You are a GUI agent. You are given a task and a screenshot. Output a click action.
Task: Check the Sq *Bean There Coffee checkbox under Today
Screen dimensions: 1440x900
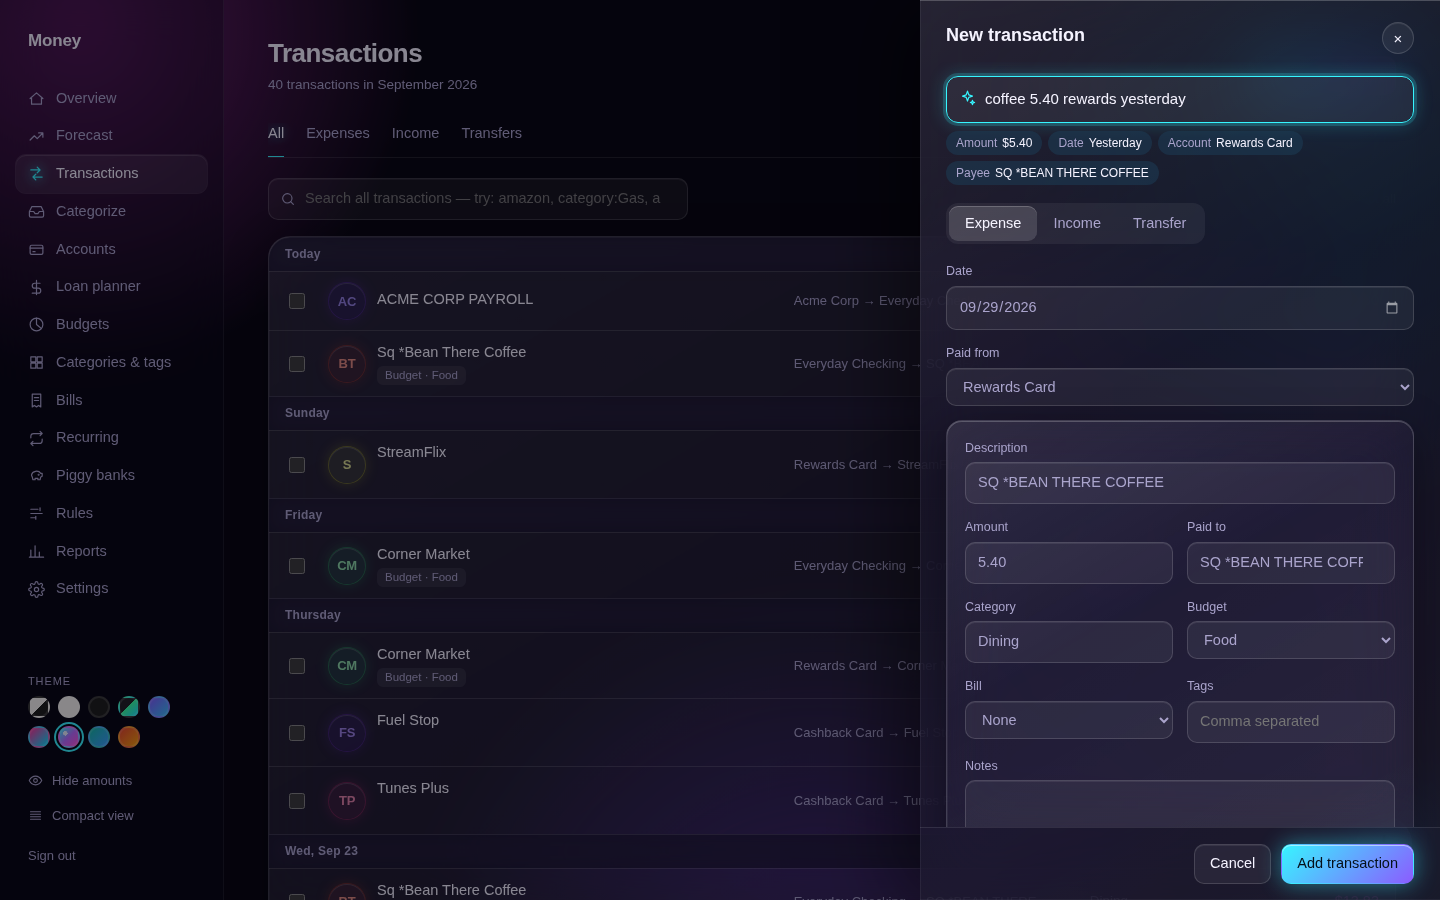(x=297, y=364)
